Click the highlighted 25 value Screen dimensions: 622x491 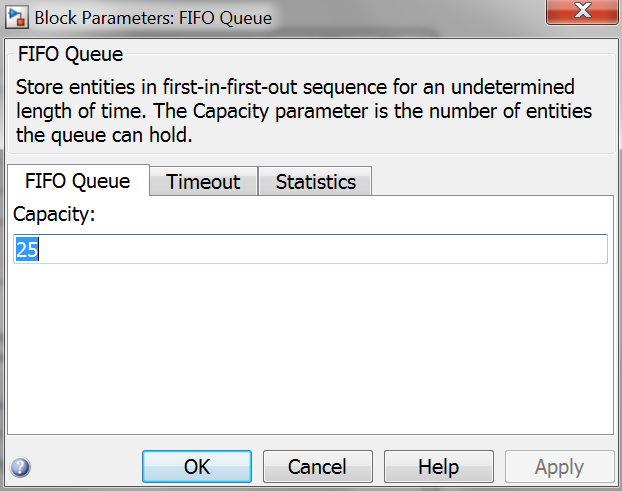[x=27, y=249]
